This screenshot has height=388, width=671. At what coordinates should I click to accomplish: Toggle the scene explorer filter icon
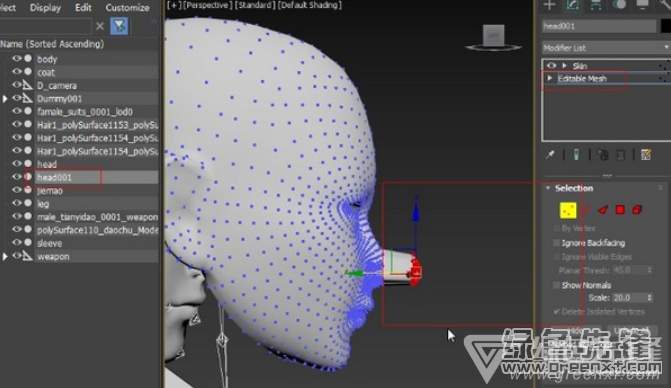pyautogui.click(x=119, y=26)
